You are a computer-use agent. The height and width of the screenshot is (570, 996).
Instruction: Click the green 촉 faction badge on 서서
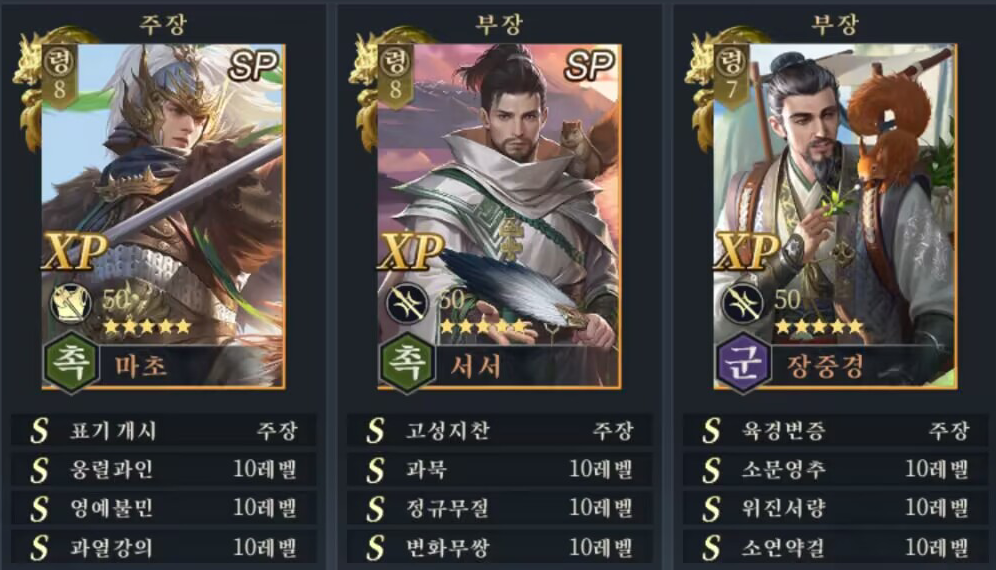click(407, 360)
